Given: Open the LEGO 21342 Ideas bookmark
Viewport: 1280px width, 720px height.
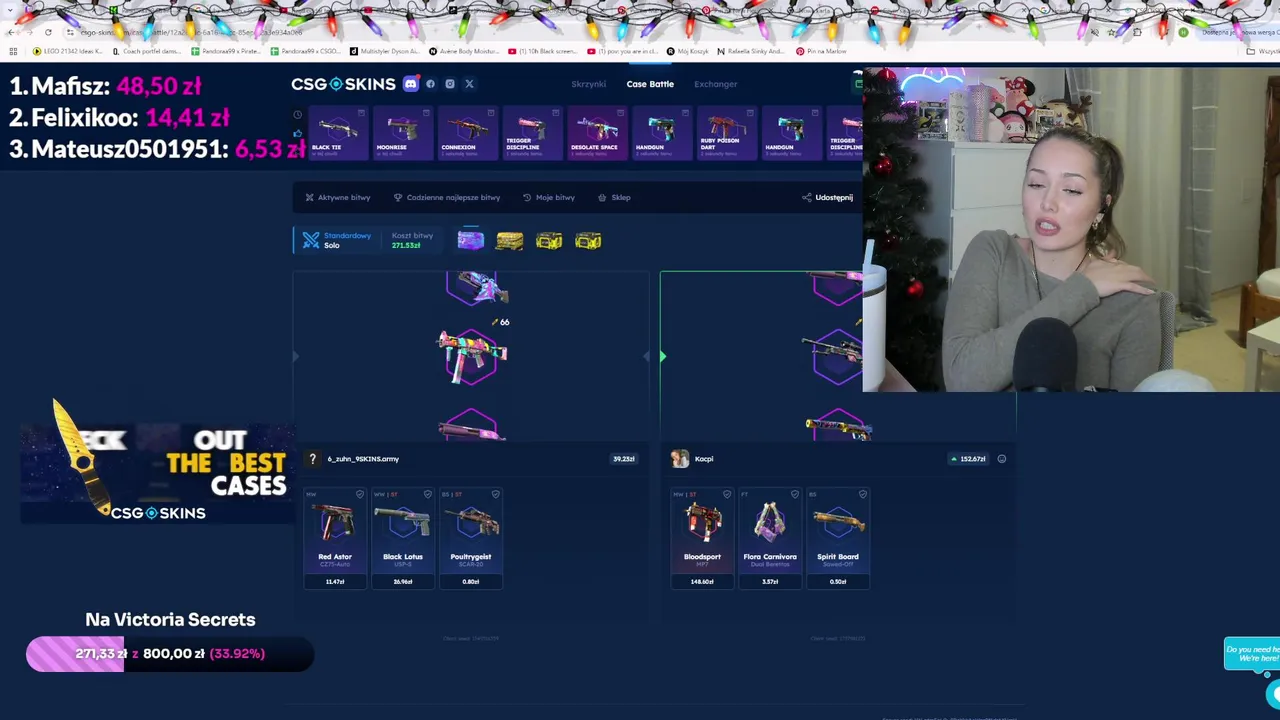Looking at the screenshot, I should [68, 51].
